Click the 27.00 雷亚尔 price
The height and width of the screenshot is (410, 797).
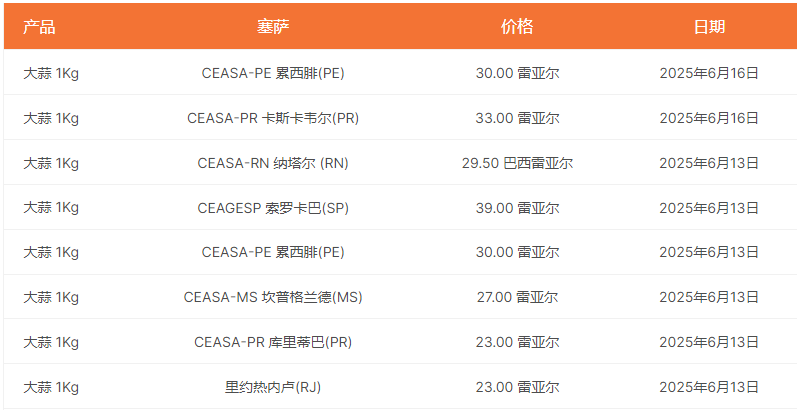[517, 297]
